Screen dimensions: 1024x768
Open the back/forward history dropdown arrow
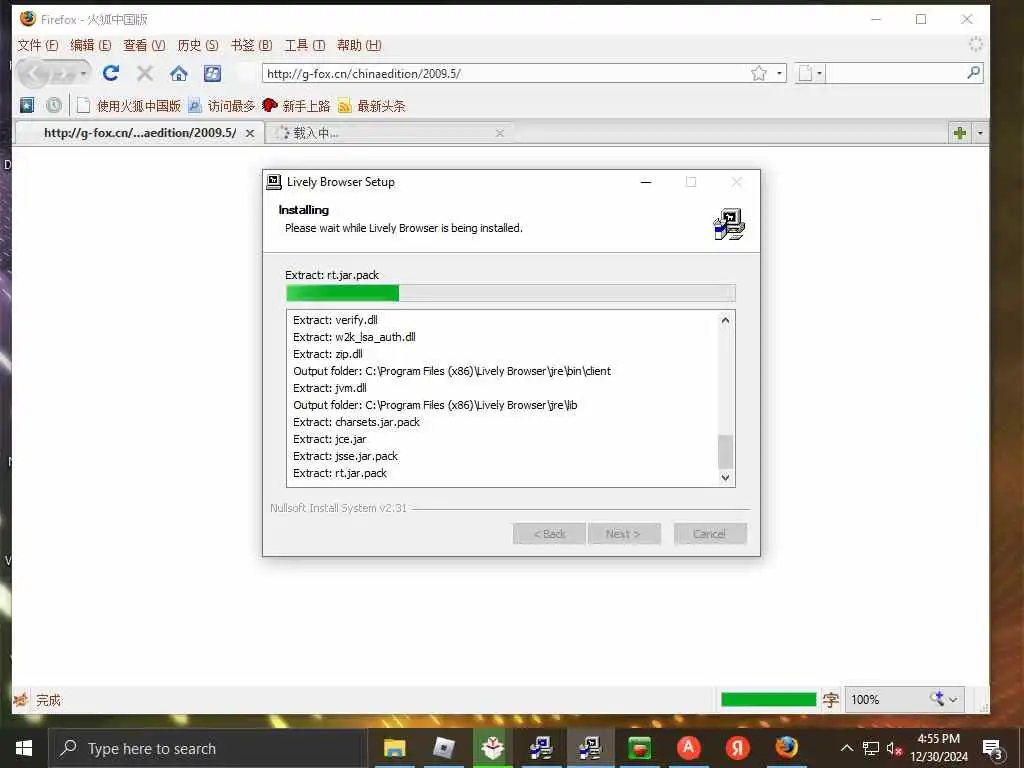click(x=82, y=74)
